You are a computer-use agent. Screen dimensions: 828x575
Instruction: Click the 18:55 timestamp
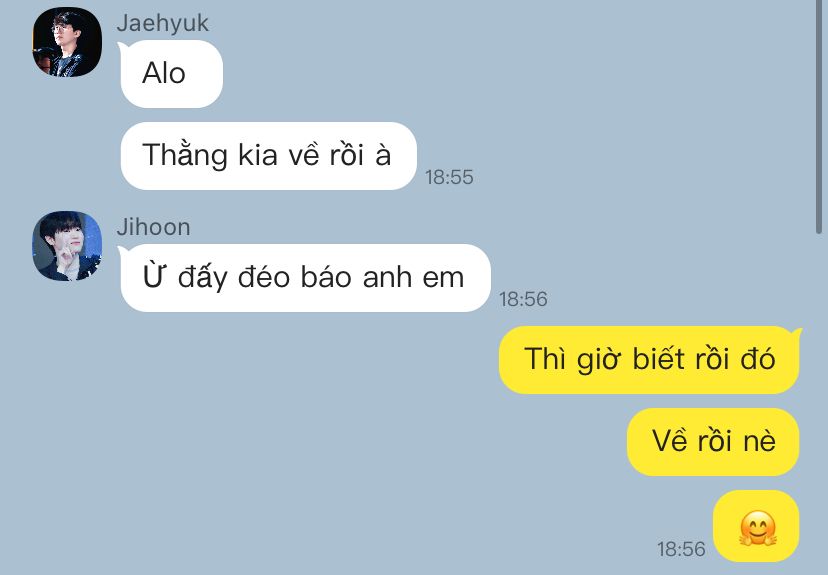tap(449, 177)
